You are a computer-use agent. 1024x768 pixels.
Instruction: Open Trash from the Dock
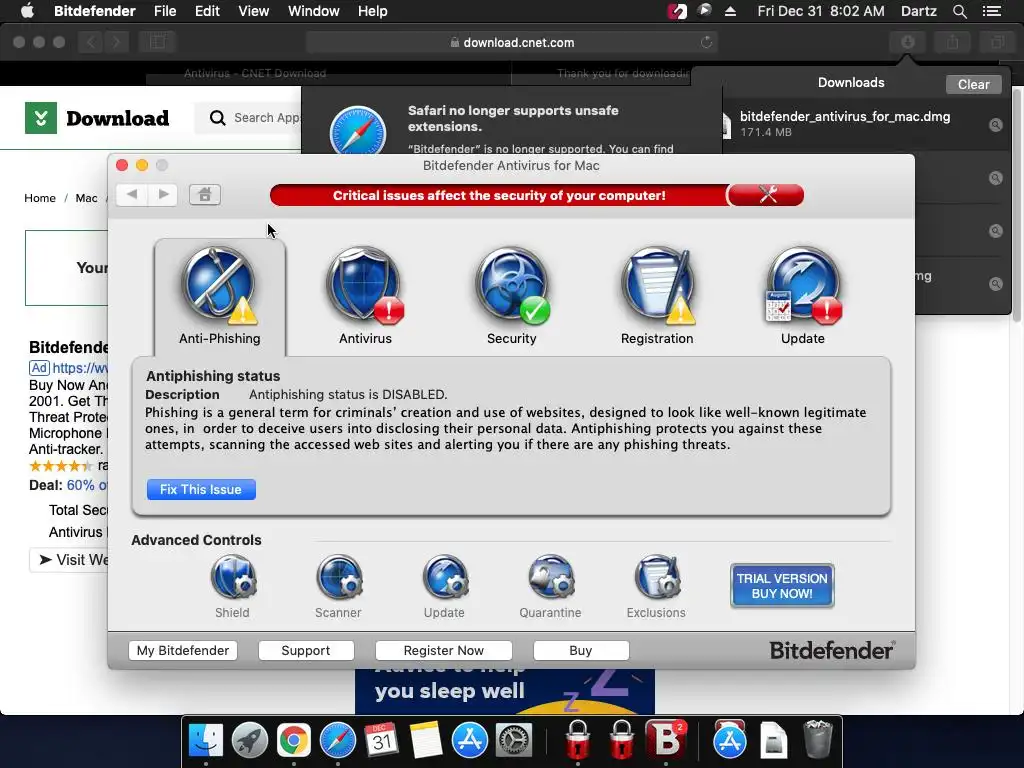tap(818, 741)
